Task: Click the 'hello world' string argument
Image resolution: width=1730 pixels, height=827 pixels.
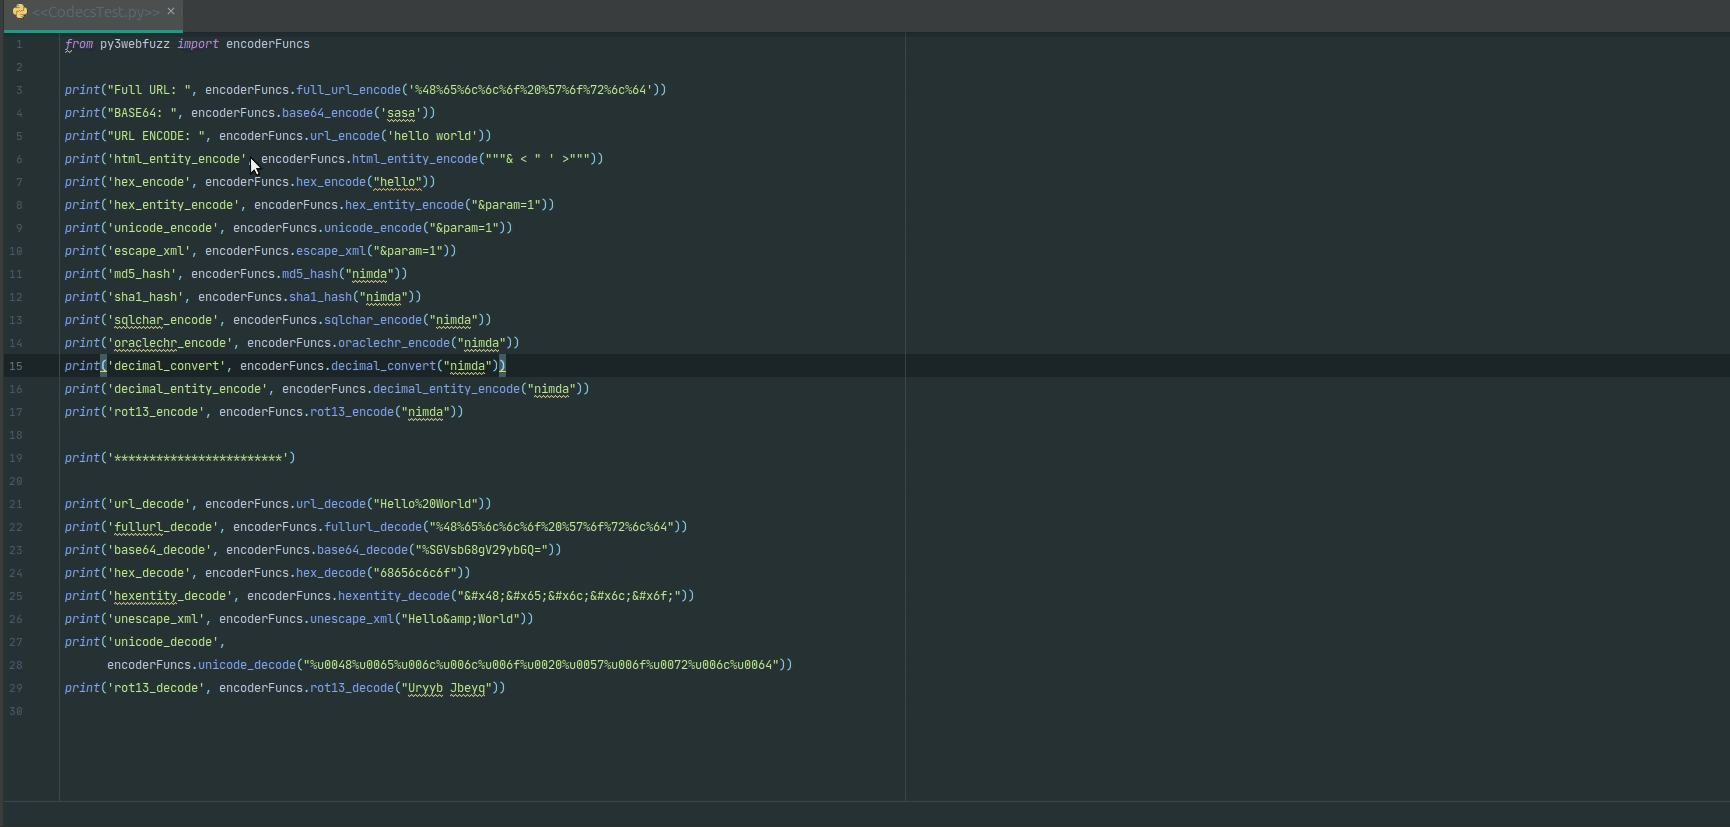Action: pos(435,136)
